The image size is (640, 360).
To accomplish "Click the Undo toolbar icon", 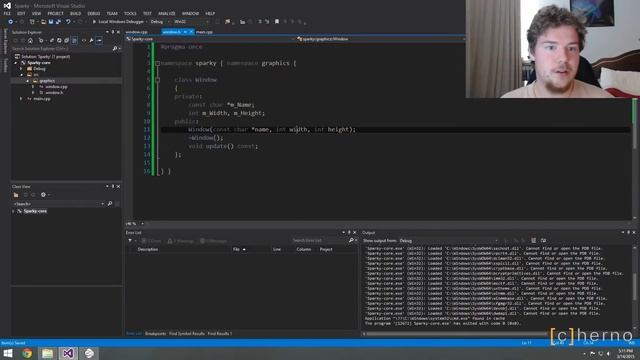I will 68,22.
